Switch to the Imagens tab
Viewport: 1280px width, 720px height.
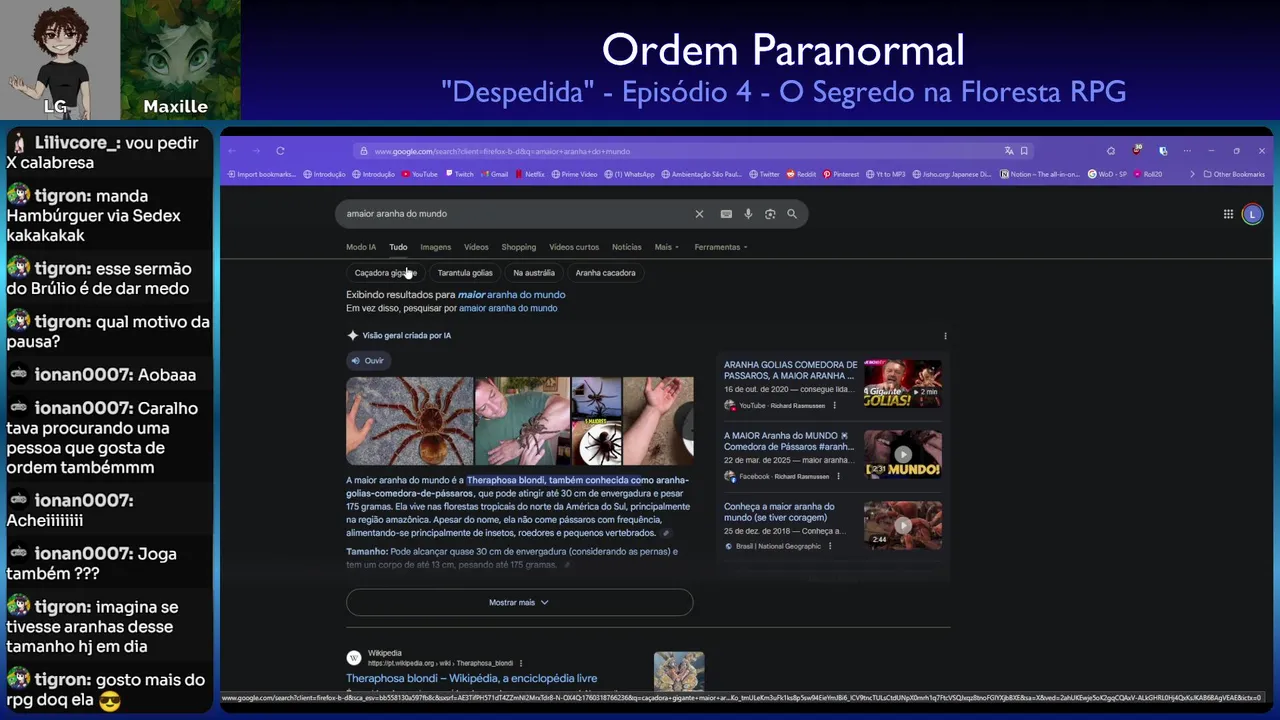click(x=435, y=247)
